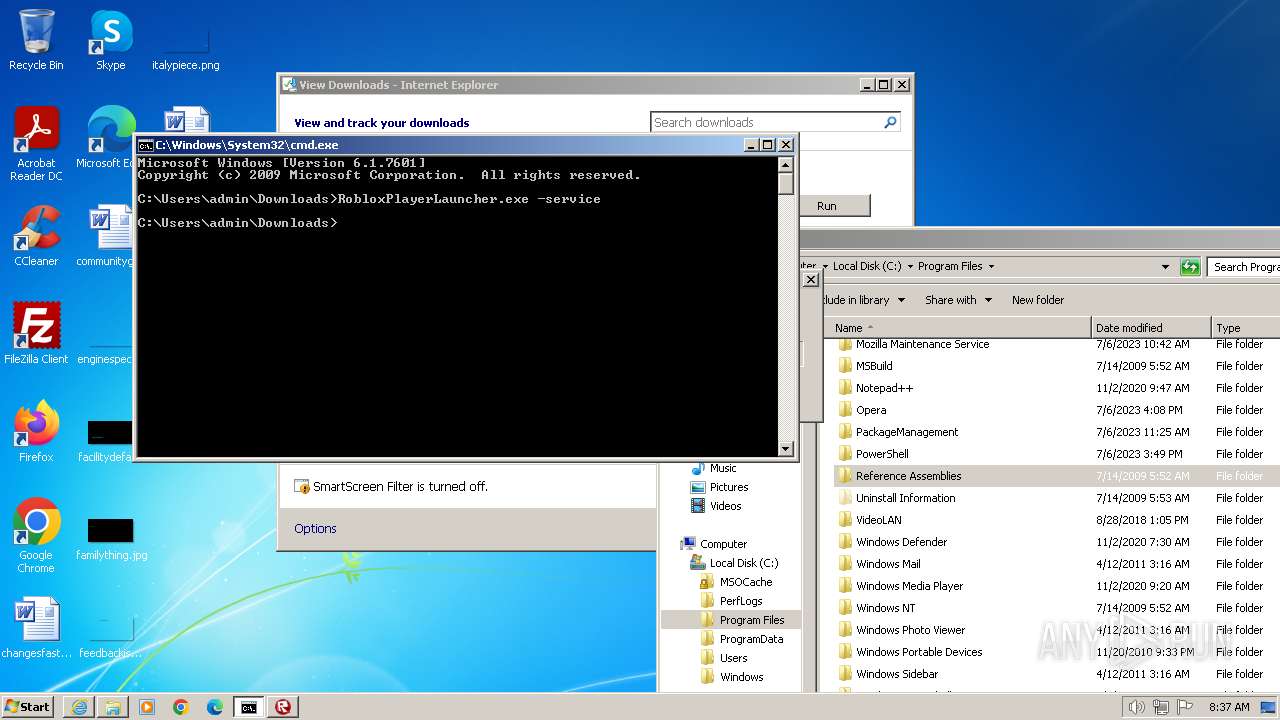Open the address bar history dropdown

(x=1165, y=267)
